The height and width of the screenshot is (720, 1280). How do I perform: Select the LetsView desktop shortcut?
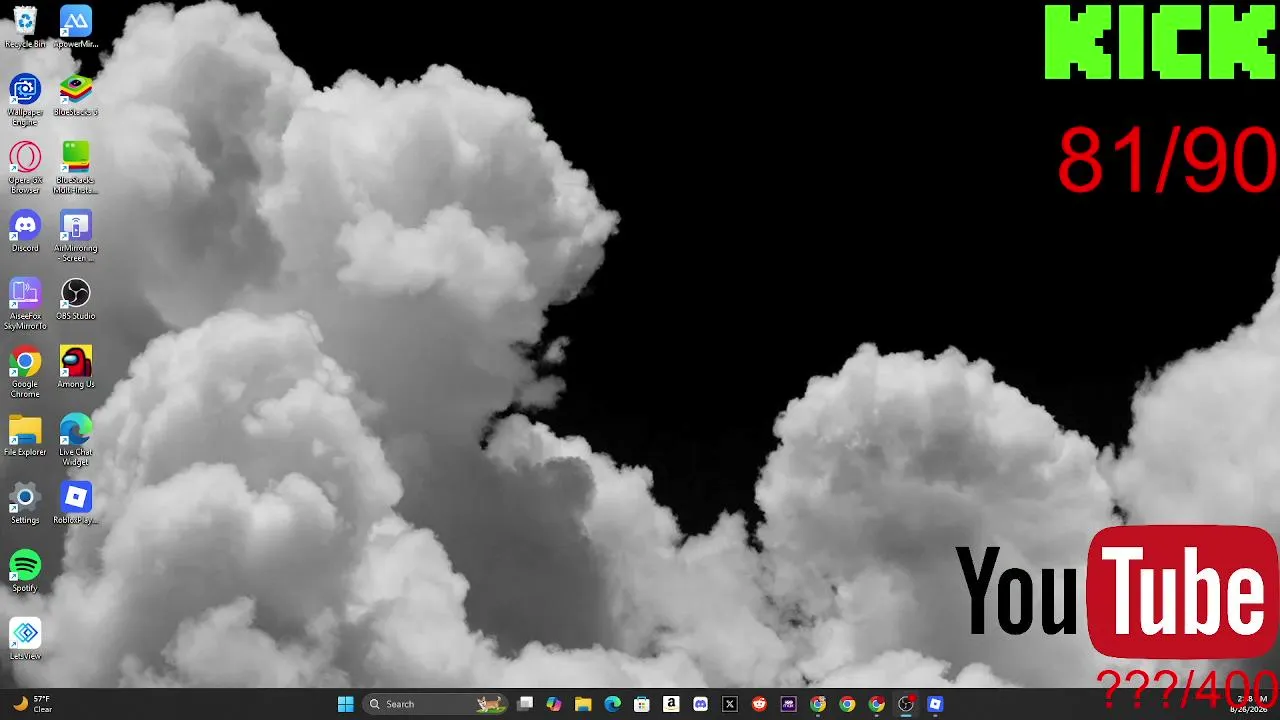click(x=25, y=639)
